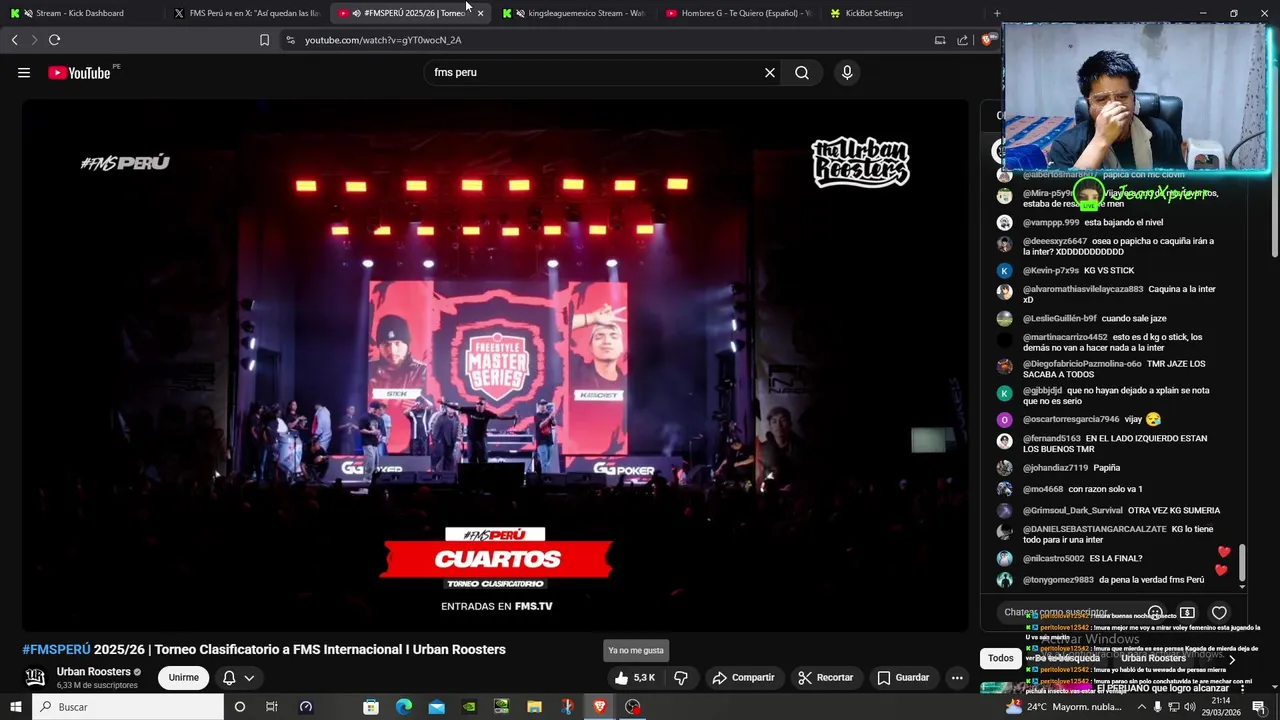
Task: Open chat user @Kevin-p7x9s
Action: pos(1051,270)
